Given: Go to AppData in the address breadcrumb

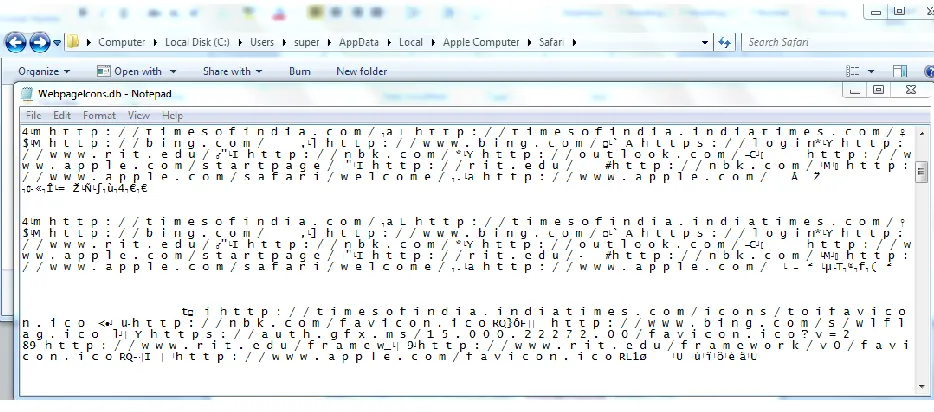Looking at the screenshot, I should pos(359,42).
